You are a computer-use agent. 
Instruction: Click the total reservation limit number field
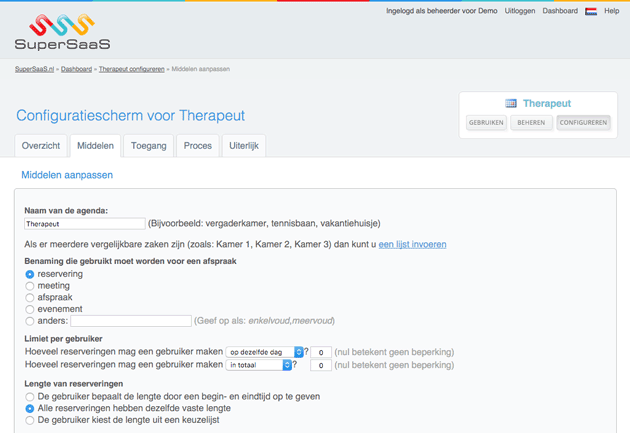pos(321,365)
